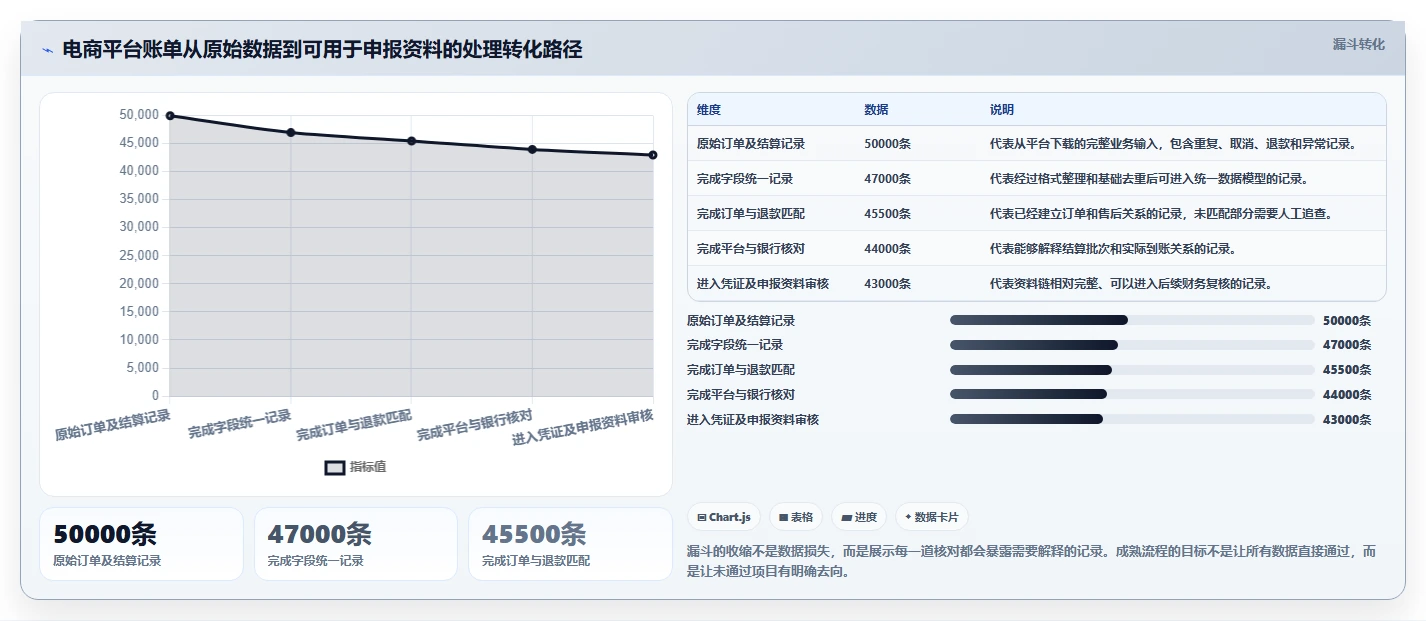Viewport: 1426px width, 621px height.
Task: Select the chart point for 完成订单与退款匹配
Action: [411, 141]
